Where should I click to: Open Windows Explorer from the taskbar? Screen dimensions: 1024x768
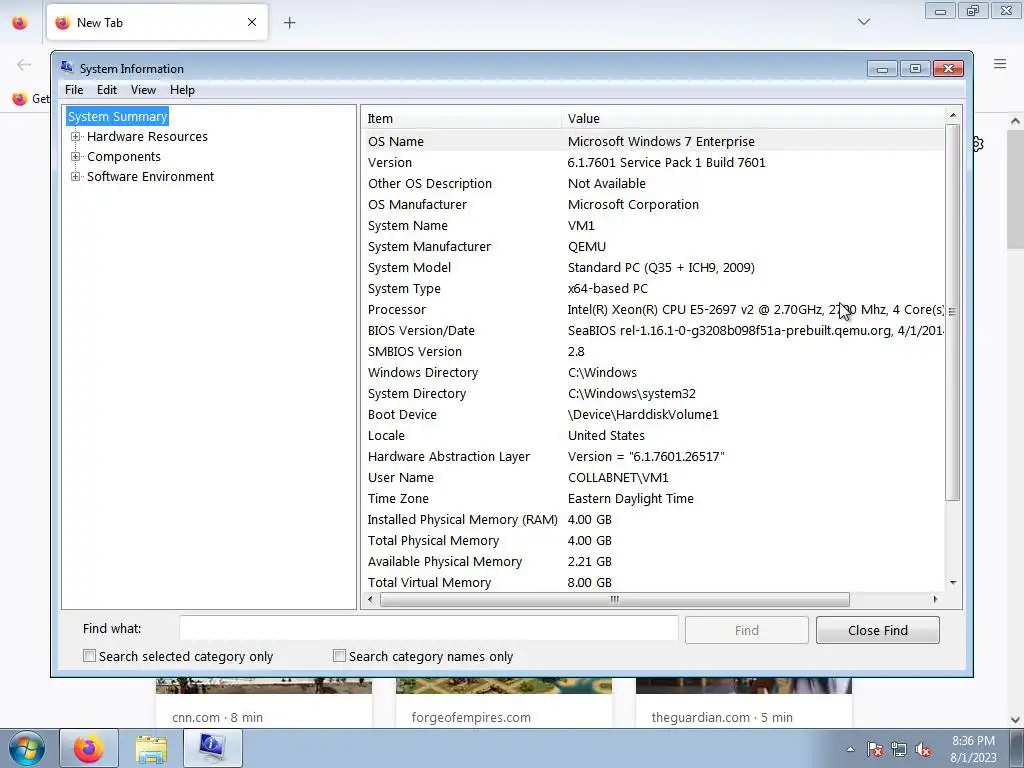point(151,748)
